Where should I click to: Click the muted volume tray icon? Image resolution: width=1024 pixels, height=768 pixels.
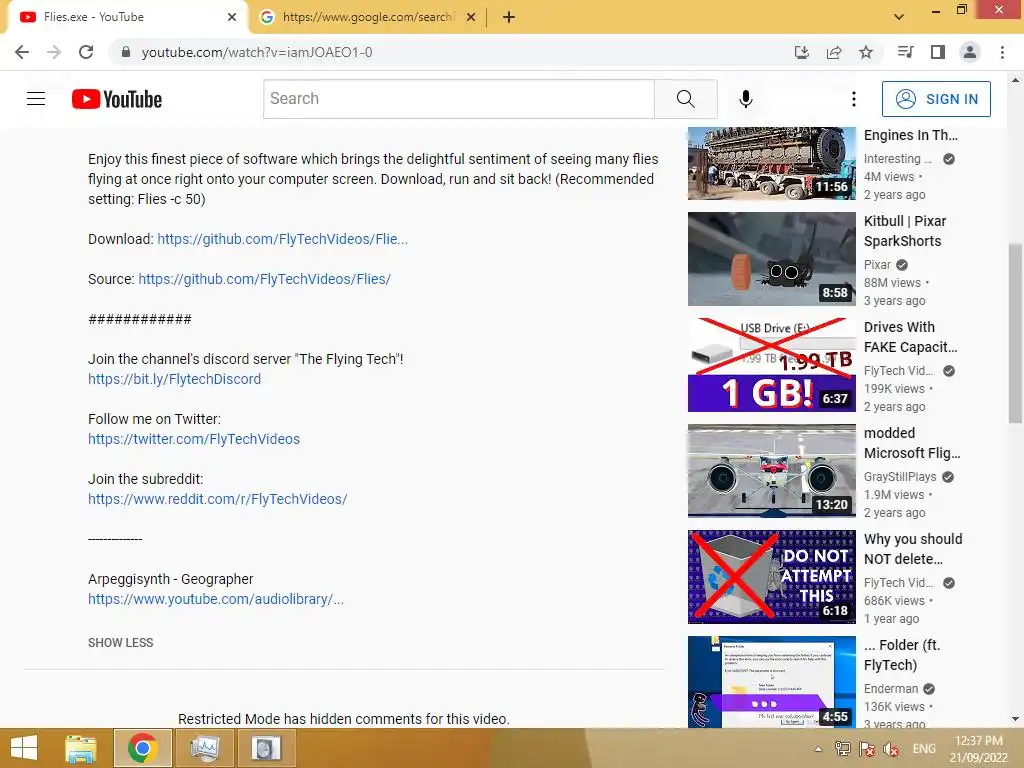(891, 749)
